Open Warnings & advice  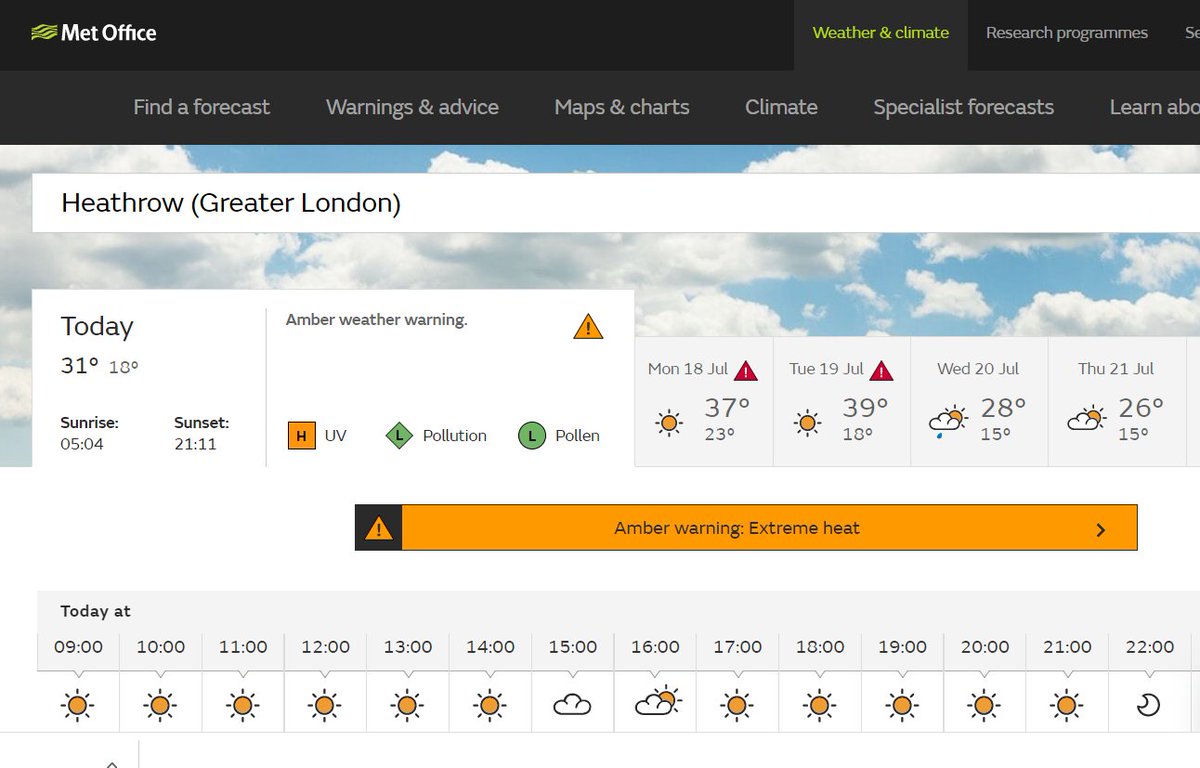click(412, 107)
